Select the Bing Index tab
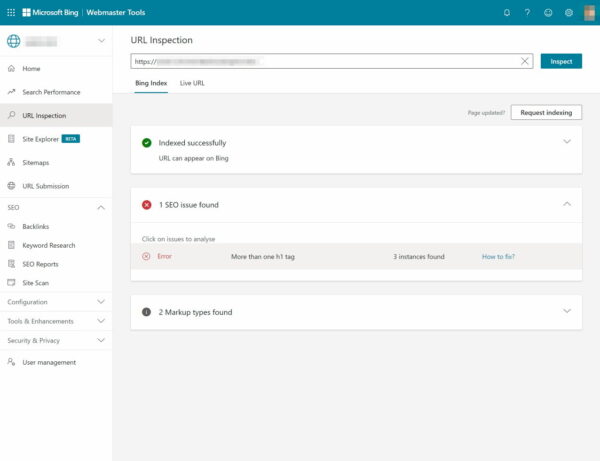This screenshot has width=600, height=461. [x=151, y=83]
